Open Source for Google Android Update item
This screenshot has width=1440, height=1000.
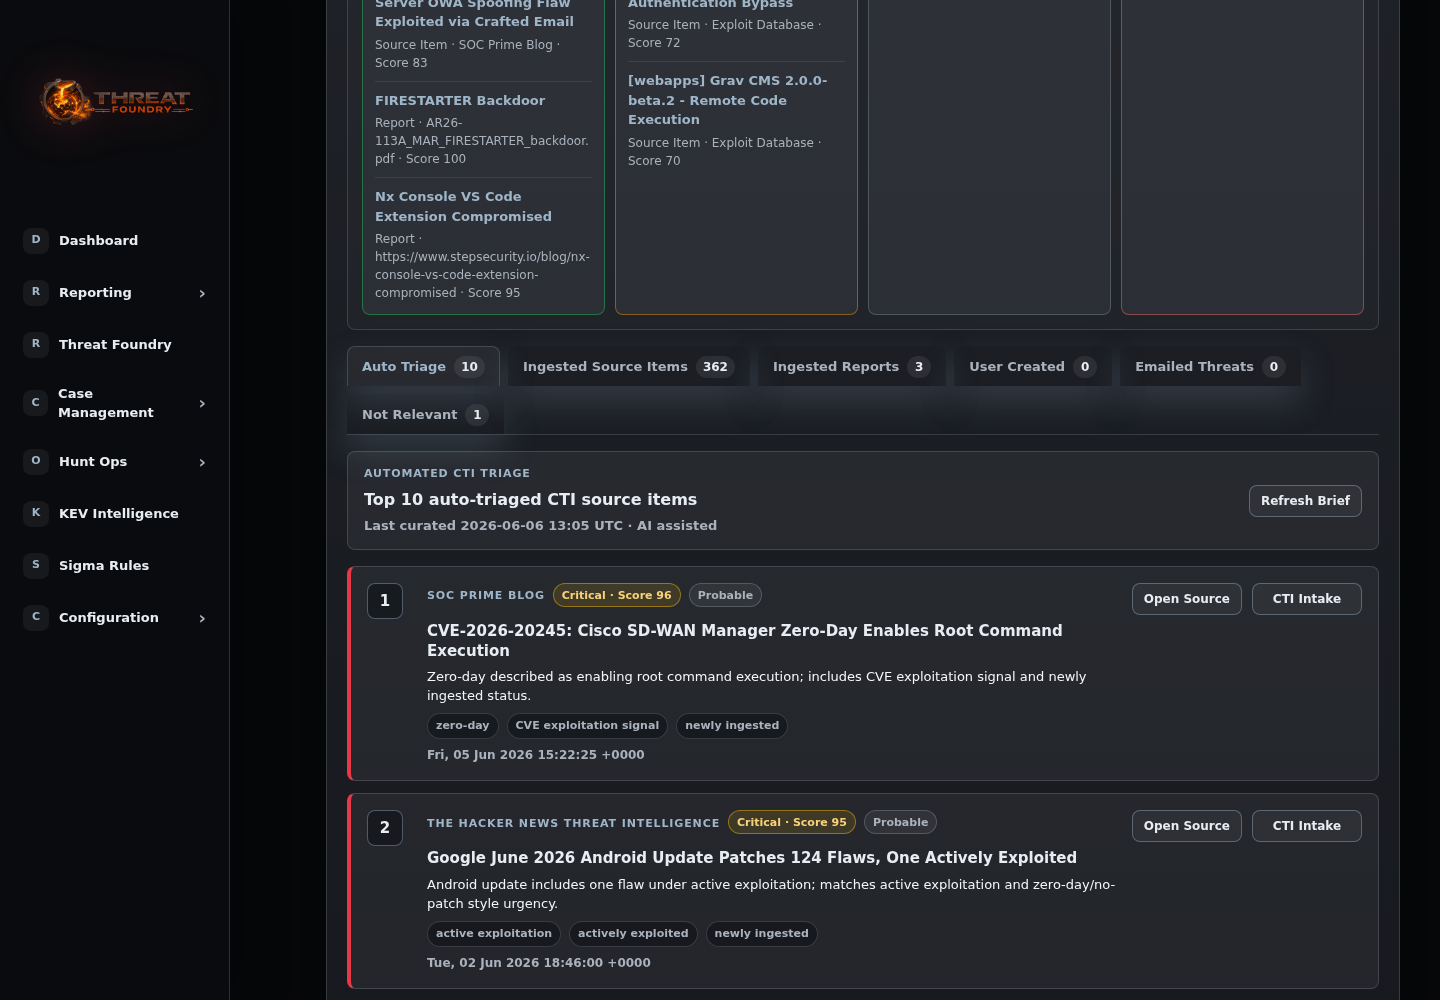[1186, 826]
